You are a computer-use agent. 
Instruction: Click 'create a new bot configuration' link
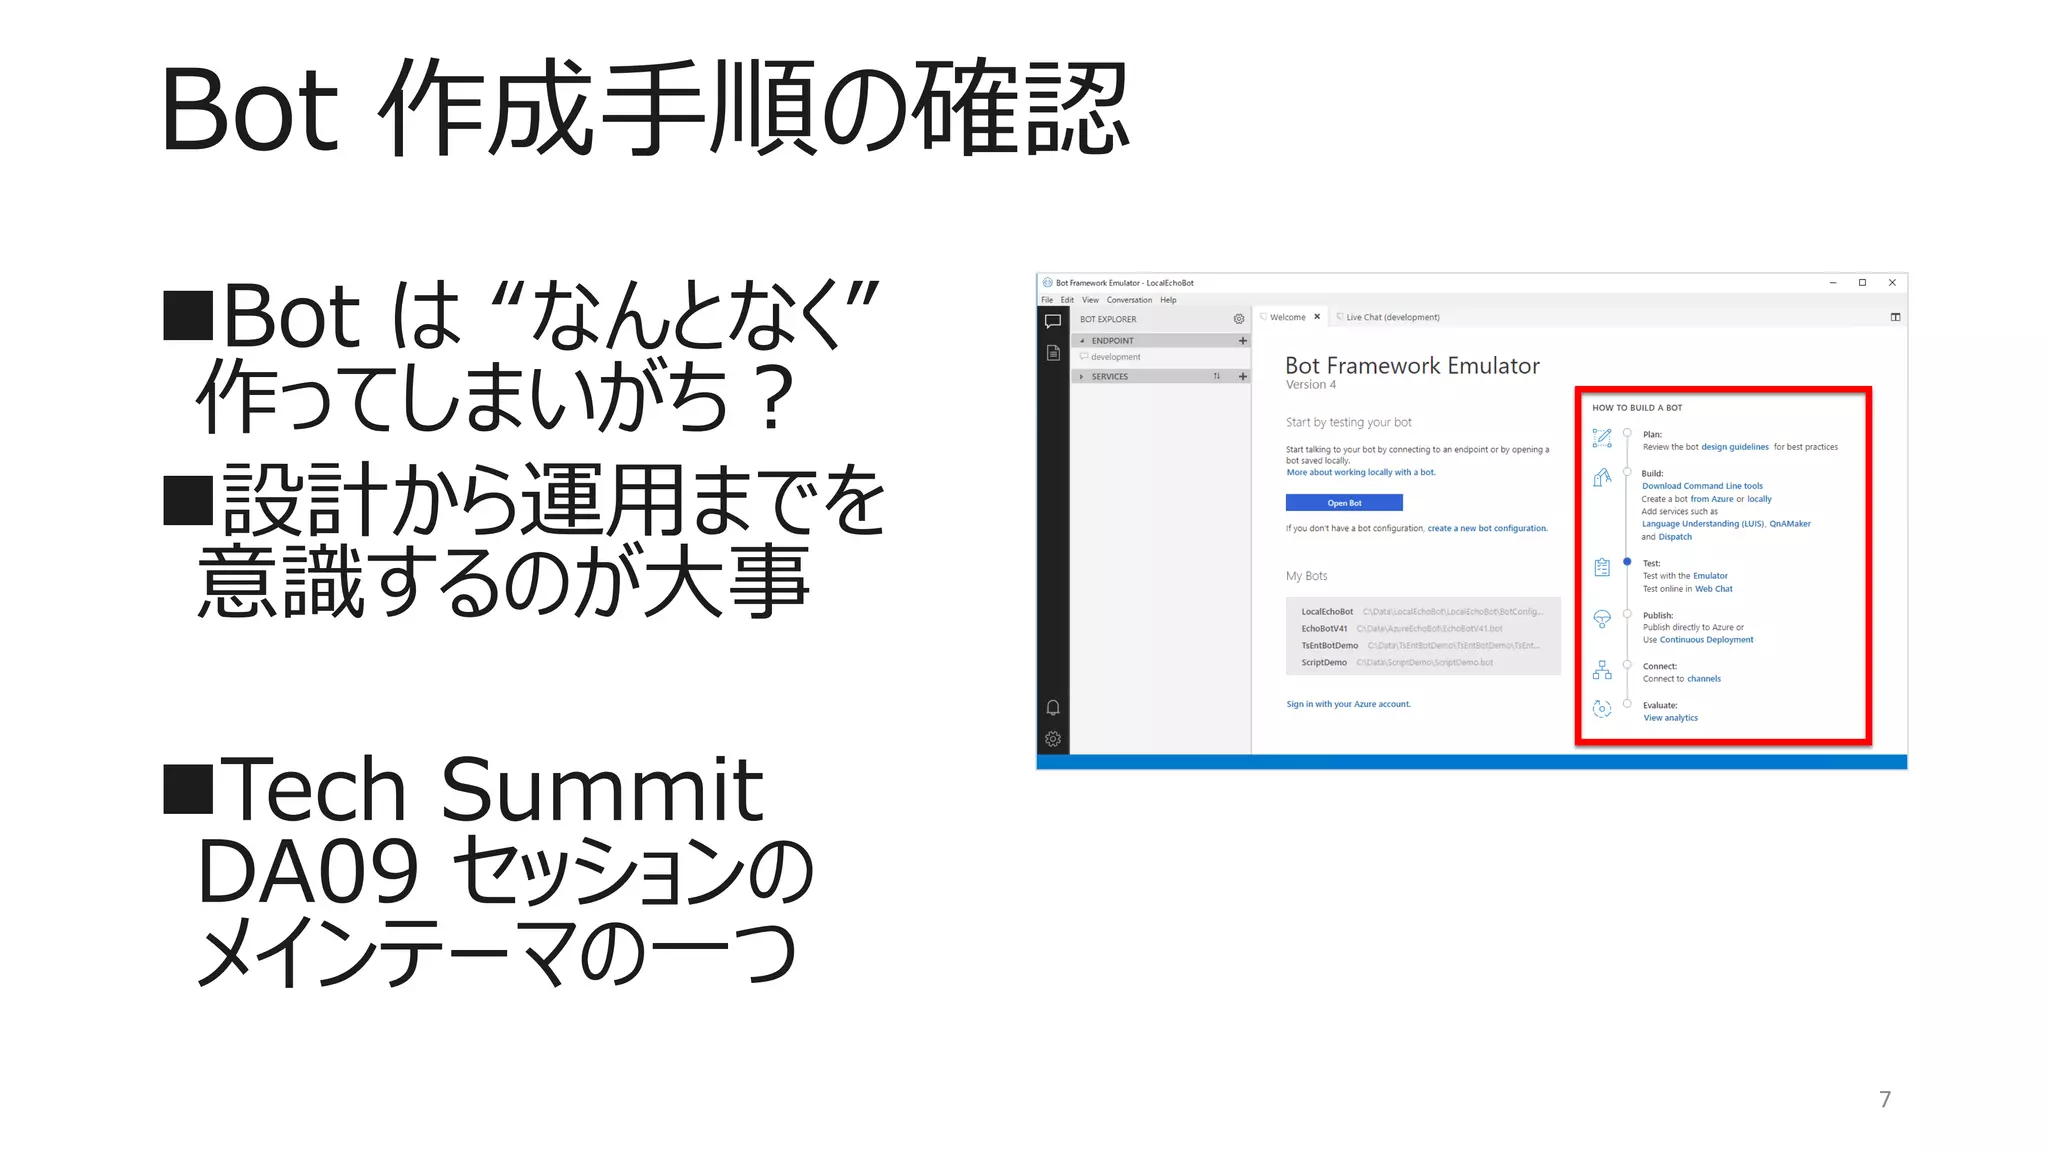tap(1487, 528)
